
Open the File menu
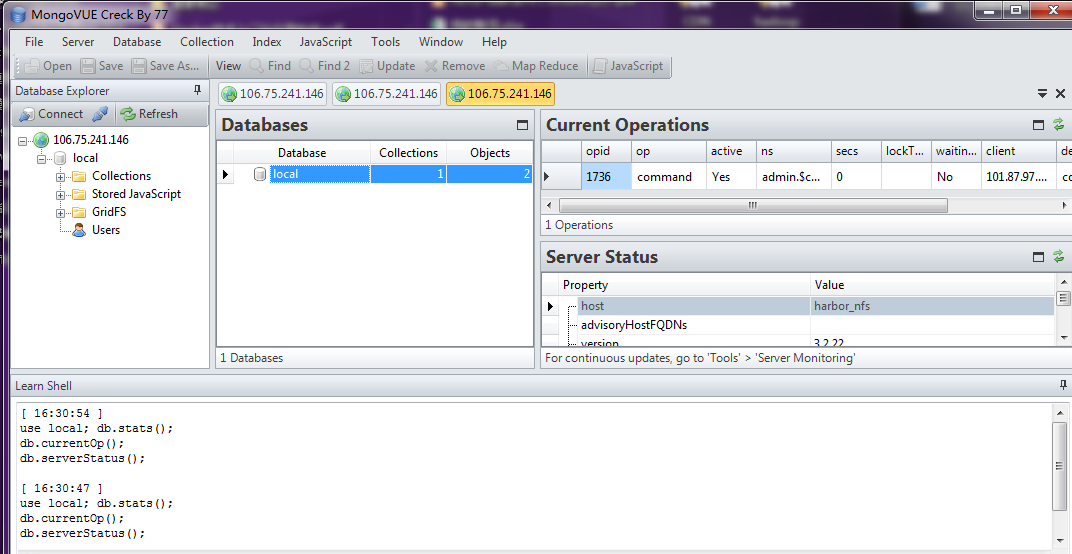[x=34, y=42]
